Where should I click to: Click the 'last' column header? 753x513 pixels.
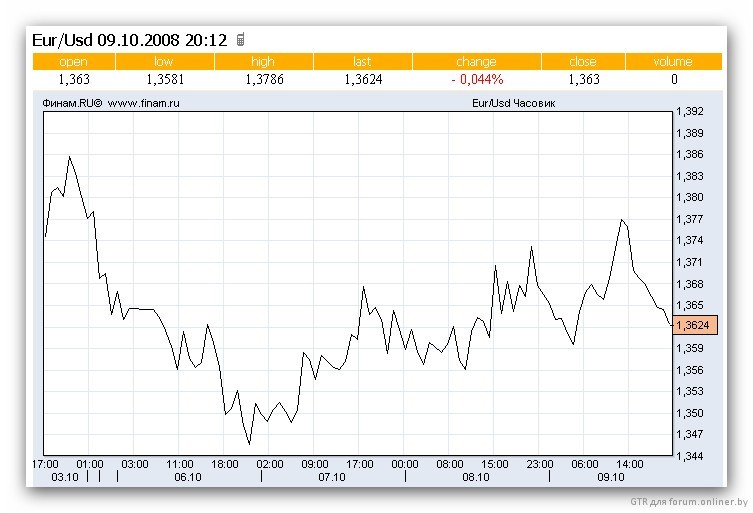click(x=363, y=61)
